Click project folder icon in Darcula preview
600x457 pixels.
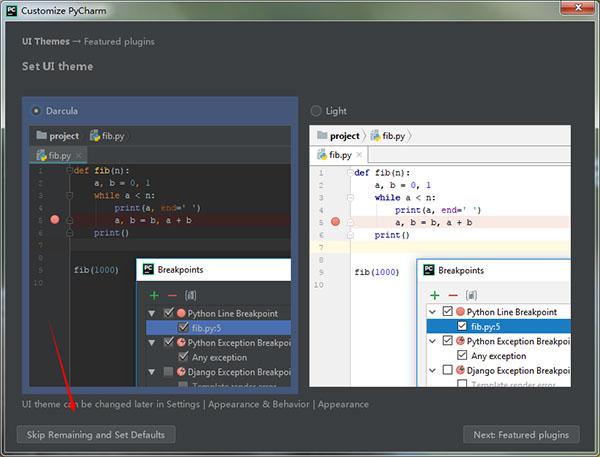41,135
